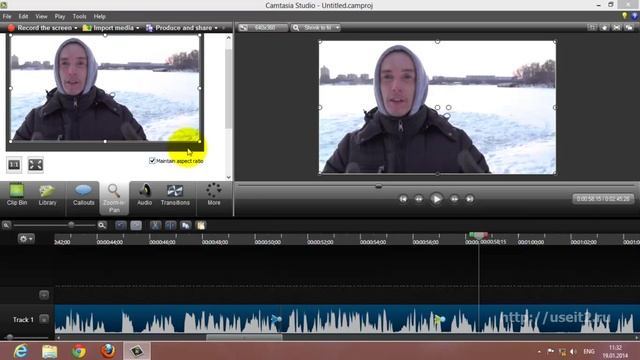The image size is (640, 360).
Task: Expand the Shrink to fit zoom dropdown
Action: point(338,28)
